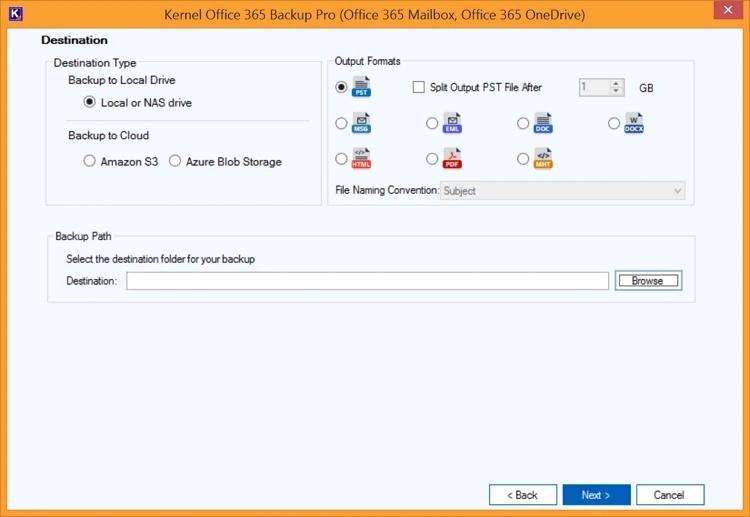
Task: Go back with the < Back button
Action: coord(523,495)
